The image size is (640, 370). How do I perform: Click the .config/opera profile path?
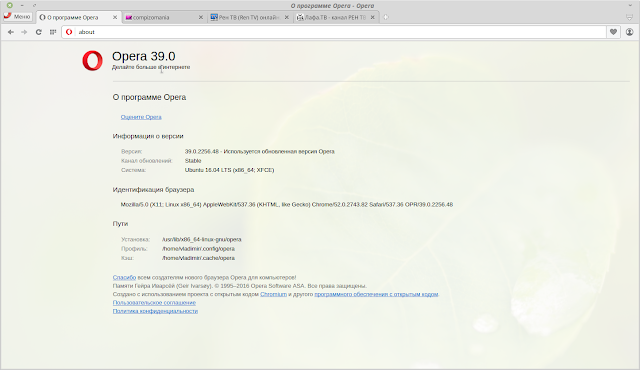pyautogui.click(x=198, y=249)
